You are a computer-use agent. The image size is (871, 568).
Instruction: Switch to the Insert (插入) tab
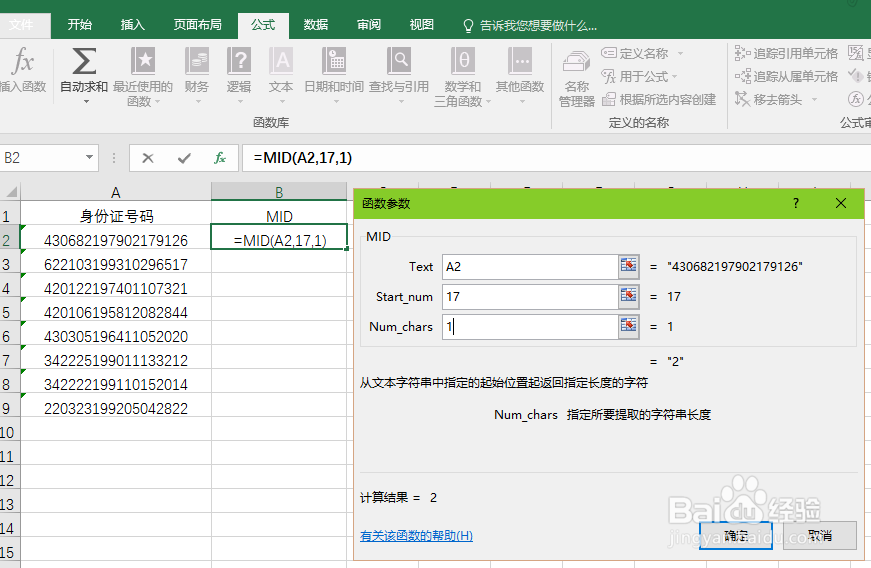click(132, 25)
